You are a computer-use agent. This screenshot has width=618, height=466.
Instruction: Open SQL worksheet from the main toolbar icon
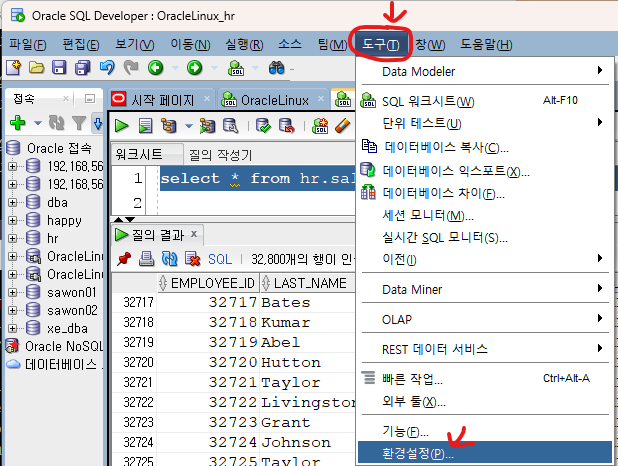[x=236, y=68]
